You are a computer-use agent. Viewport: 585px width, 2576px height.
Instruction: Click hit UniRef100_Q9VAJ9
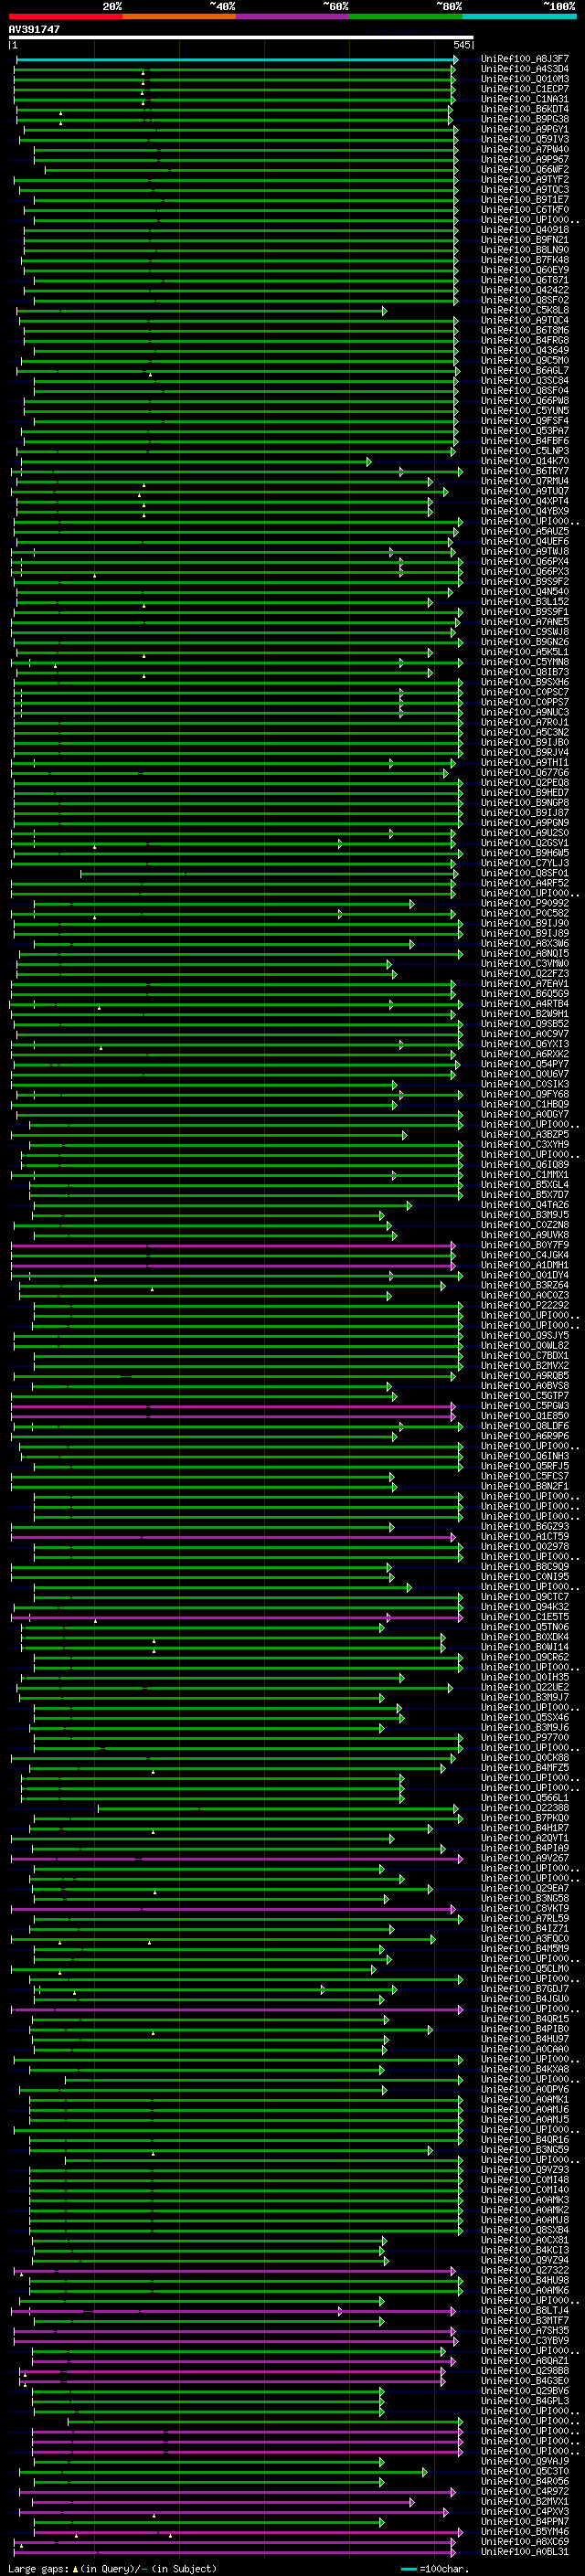pyautogui.click(x=524, y=2461)
